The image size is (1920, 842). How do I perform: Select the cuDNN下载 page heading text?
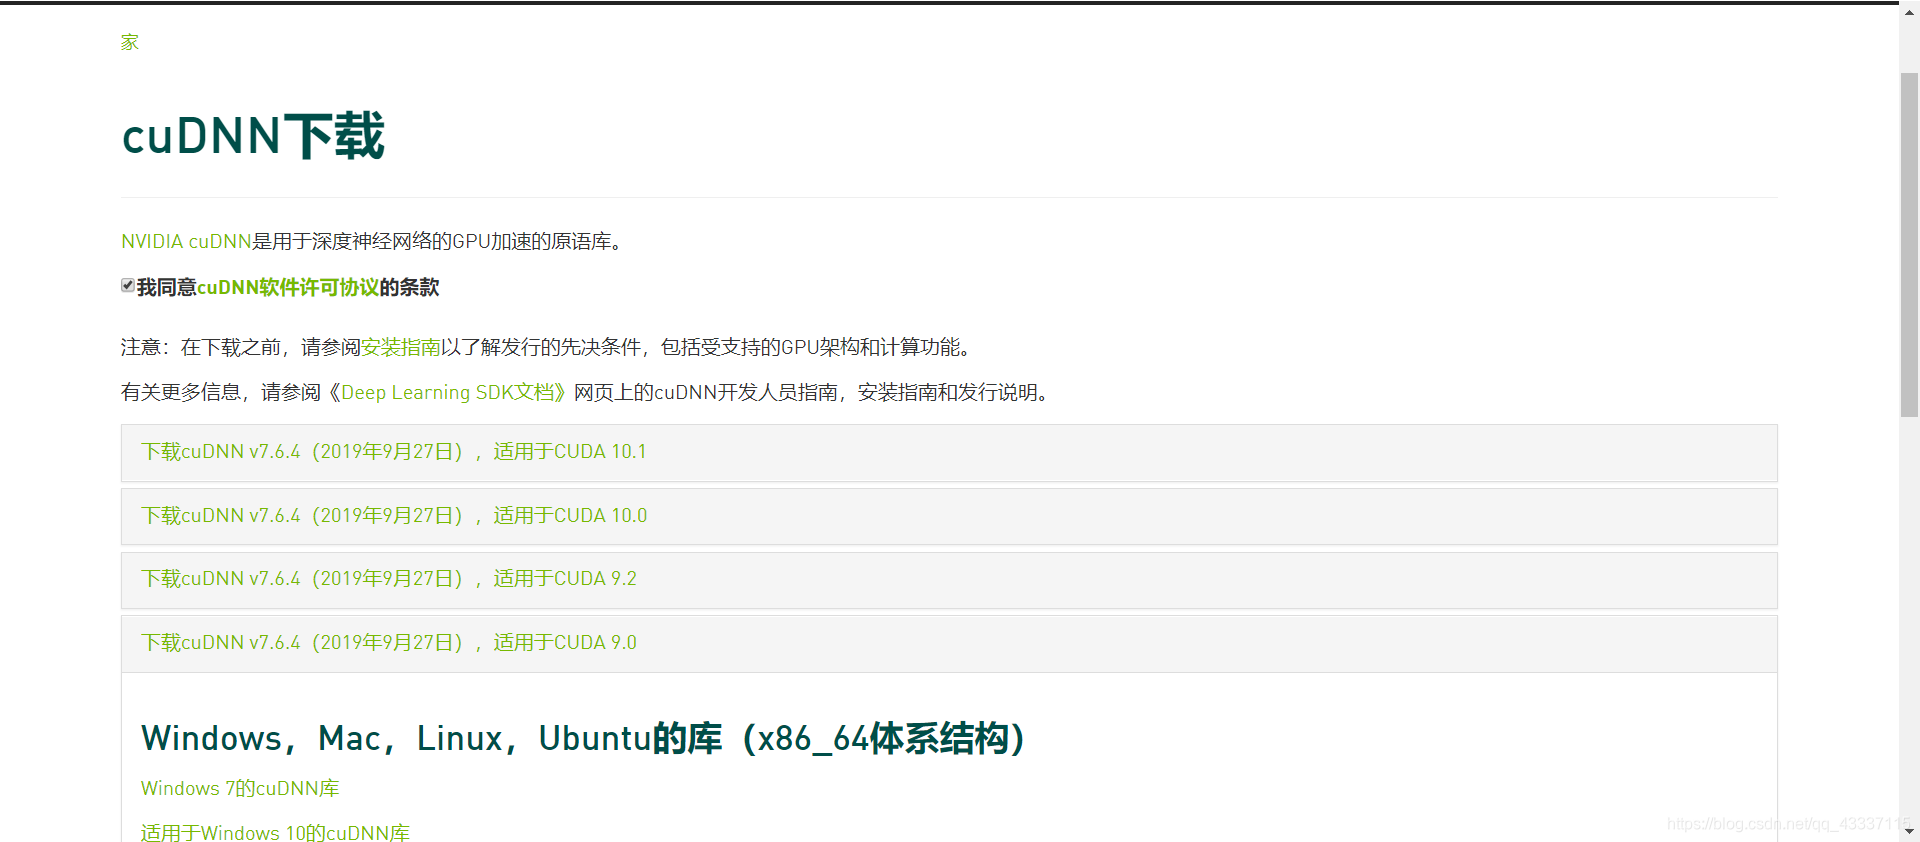(x=253, y=135)
